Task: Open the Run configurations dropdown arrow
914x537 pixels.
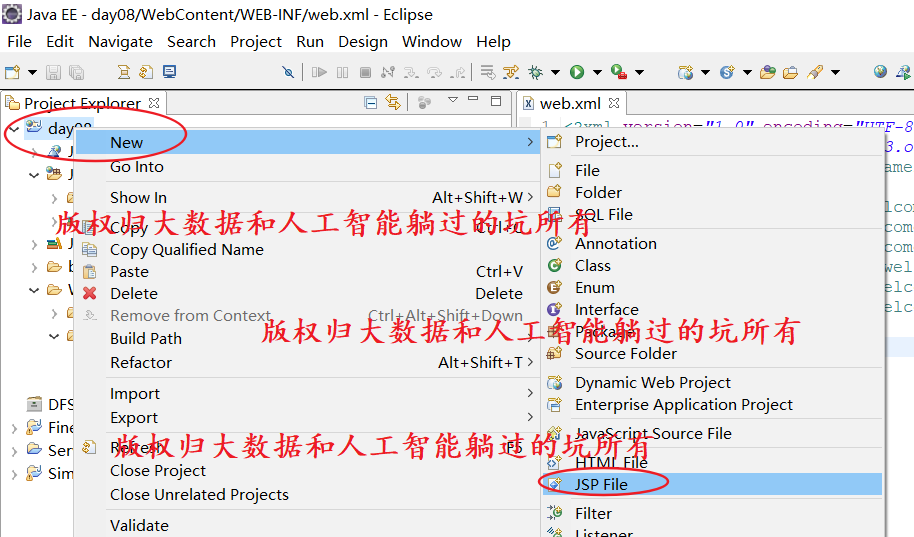Action: tap(597, 72)
